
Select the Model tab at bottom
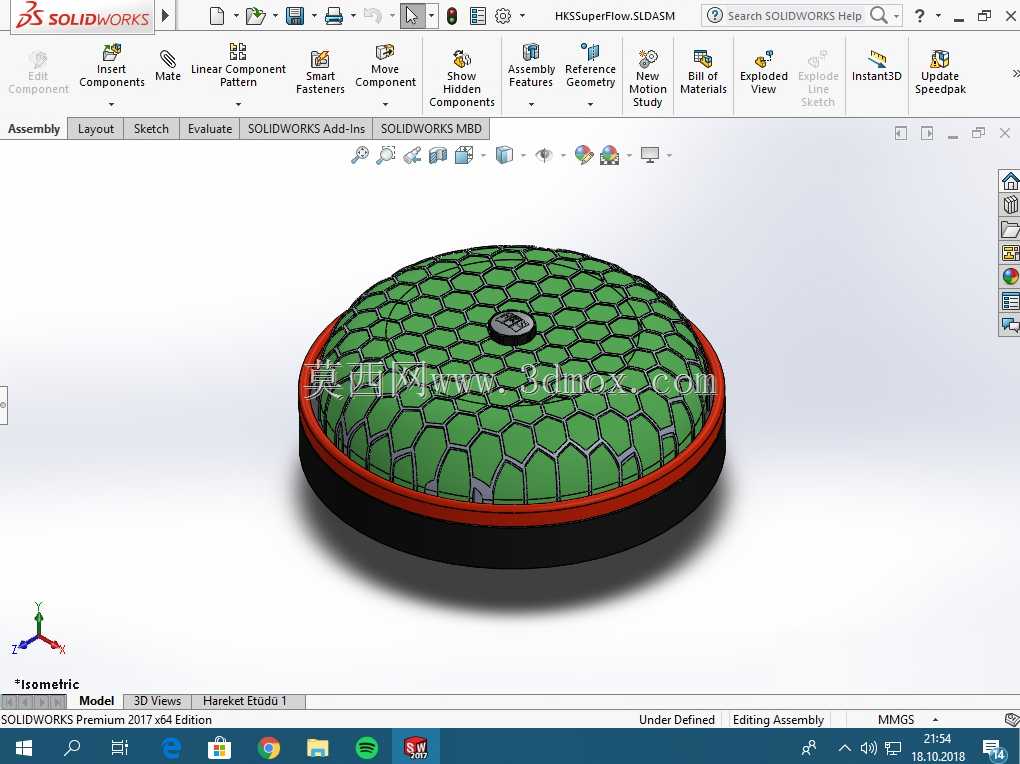tap(96, 701)
